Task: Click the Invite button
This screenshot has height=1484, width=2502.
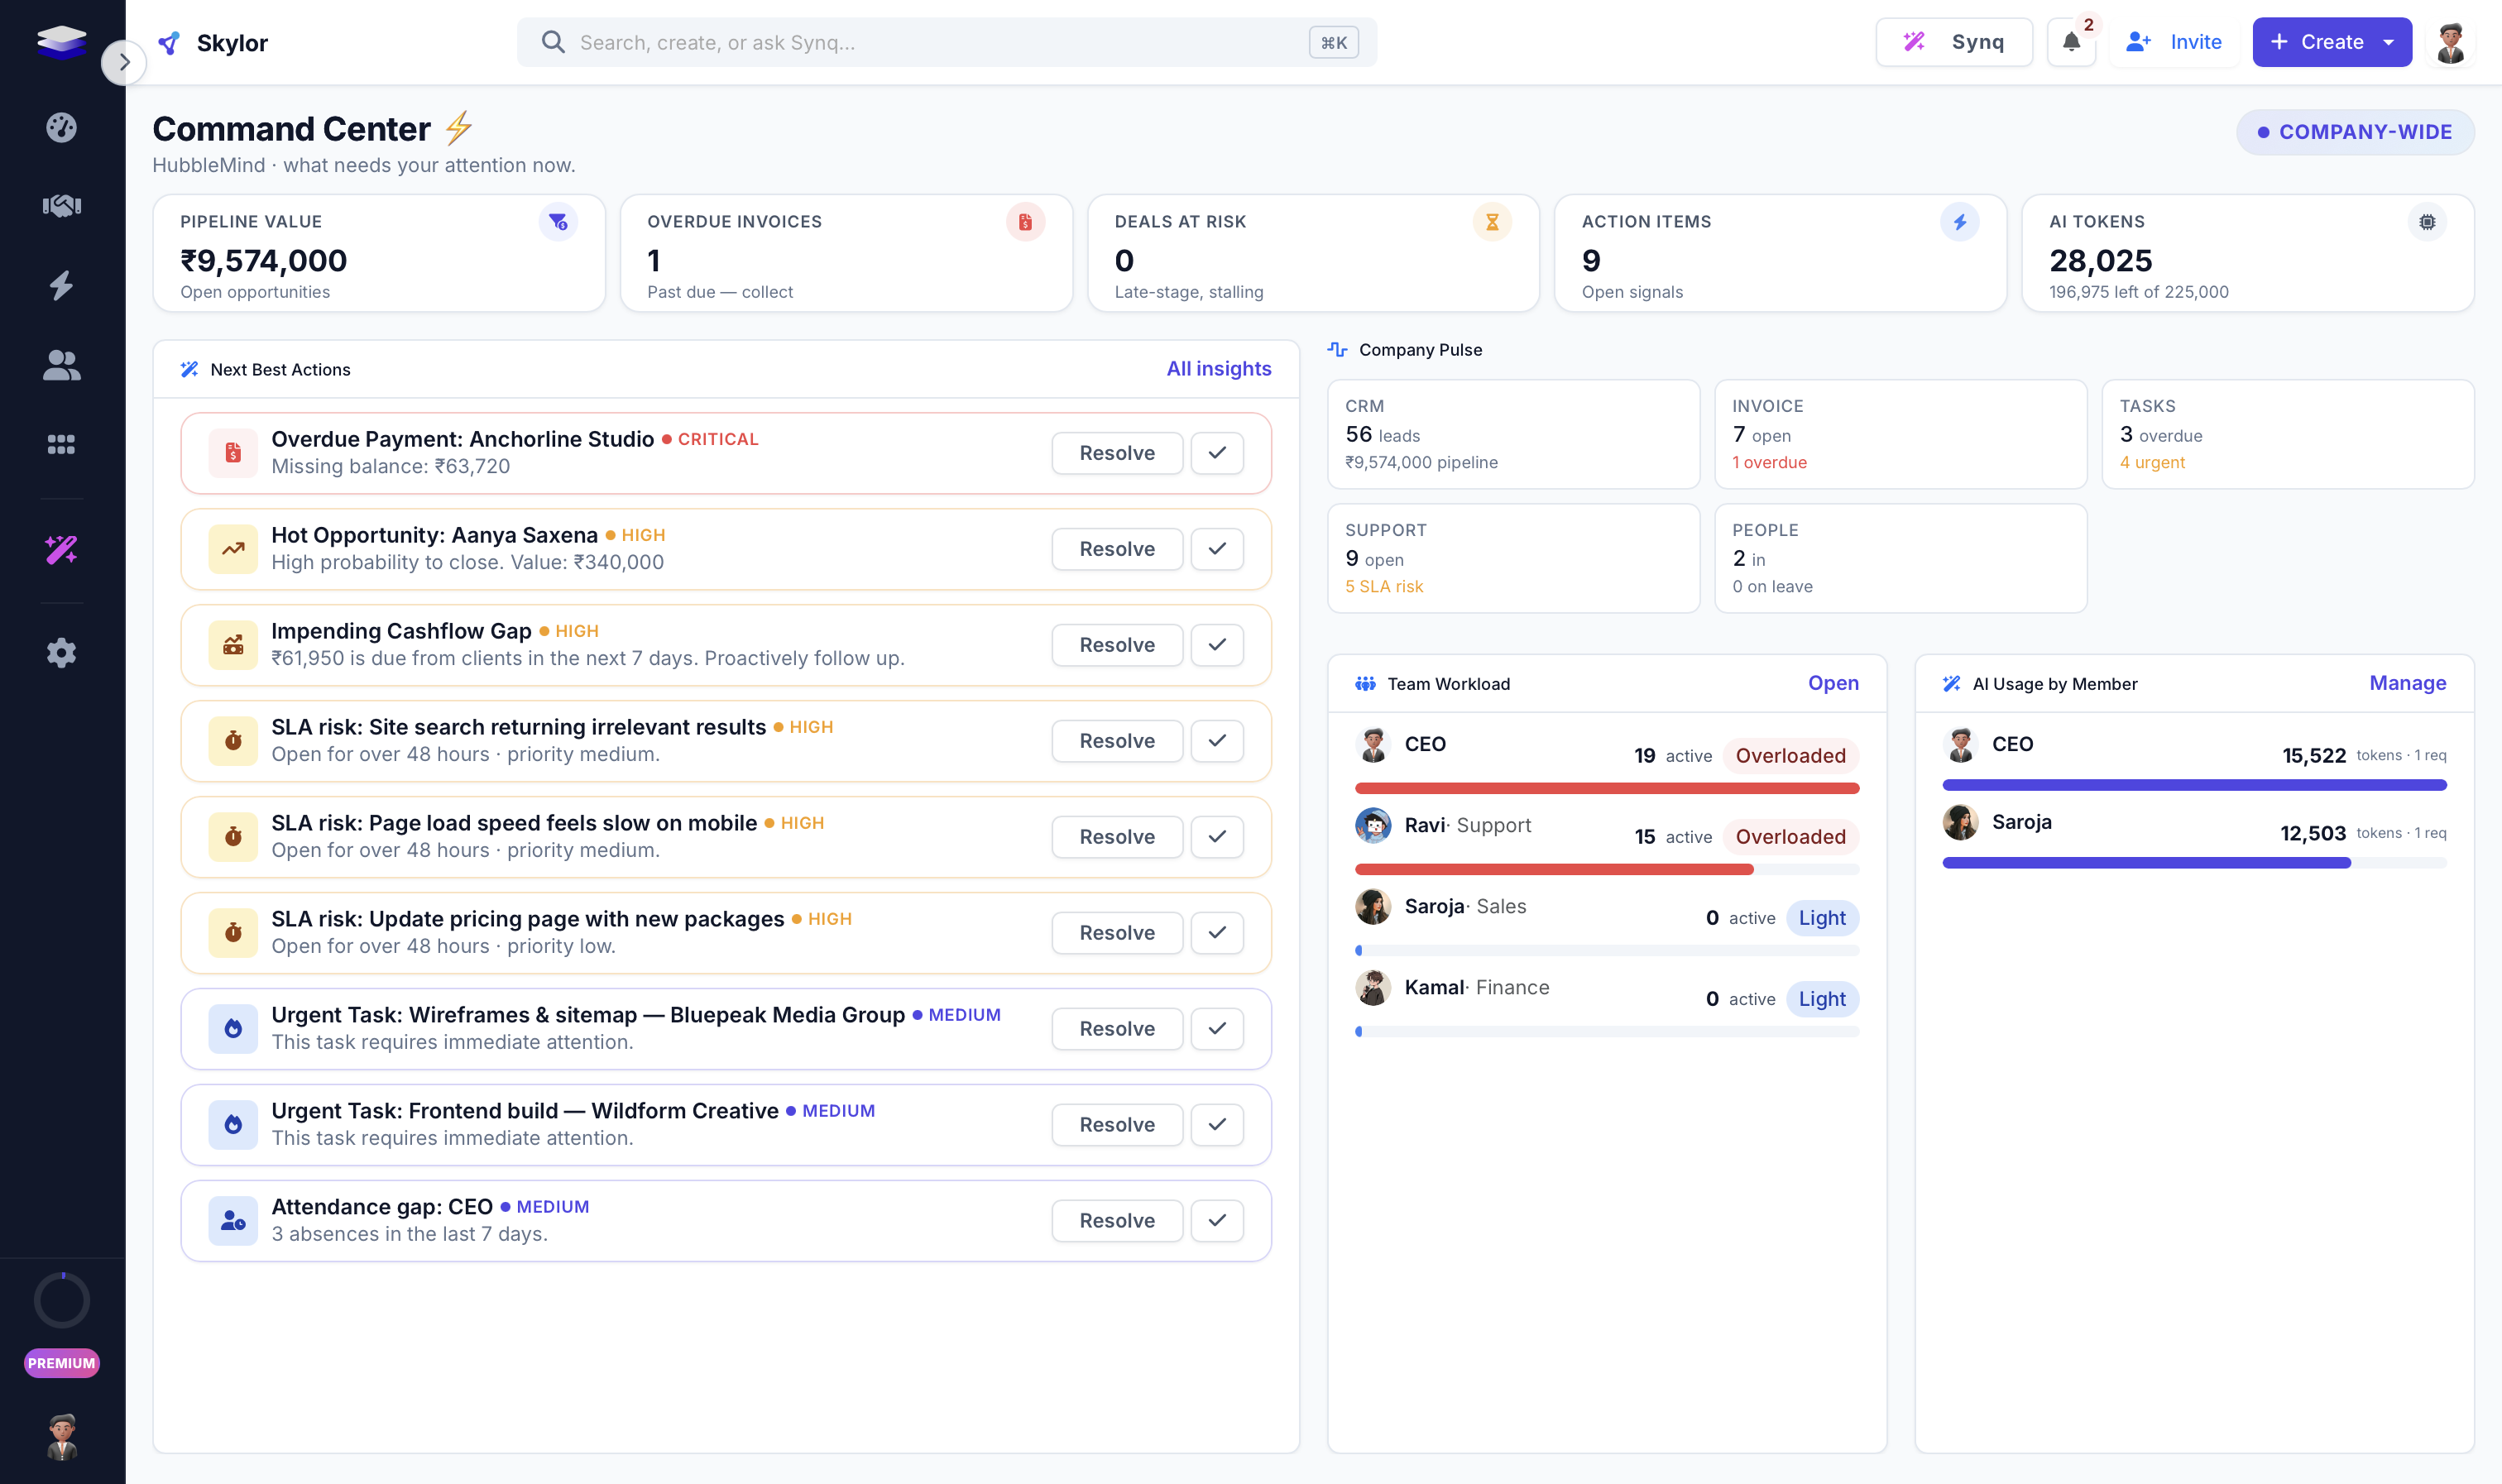Action: click(2174, 42)
